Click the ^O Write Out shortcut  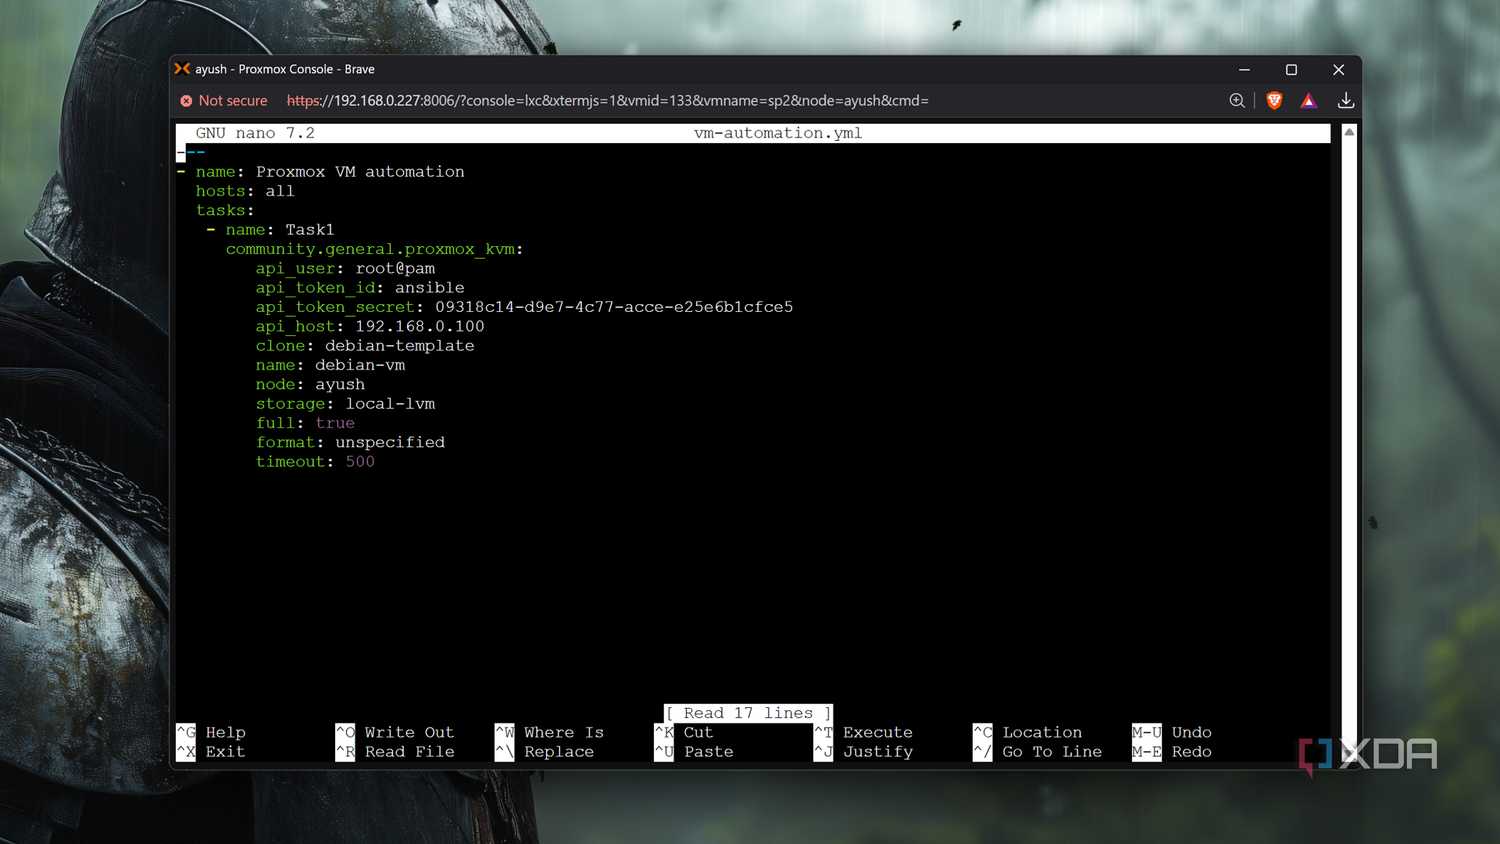(395, 733)
